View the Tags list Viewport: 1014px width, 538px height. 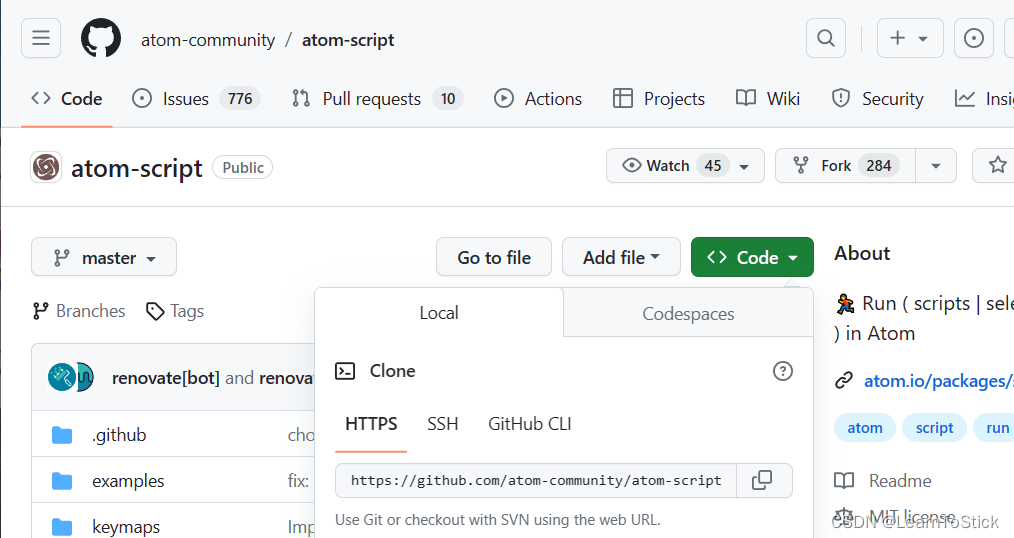175,311
